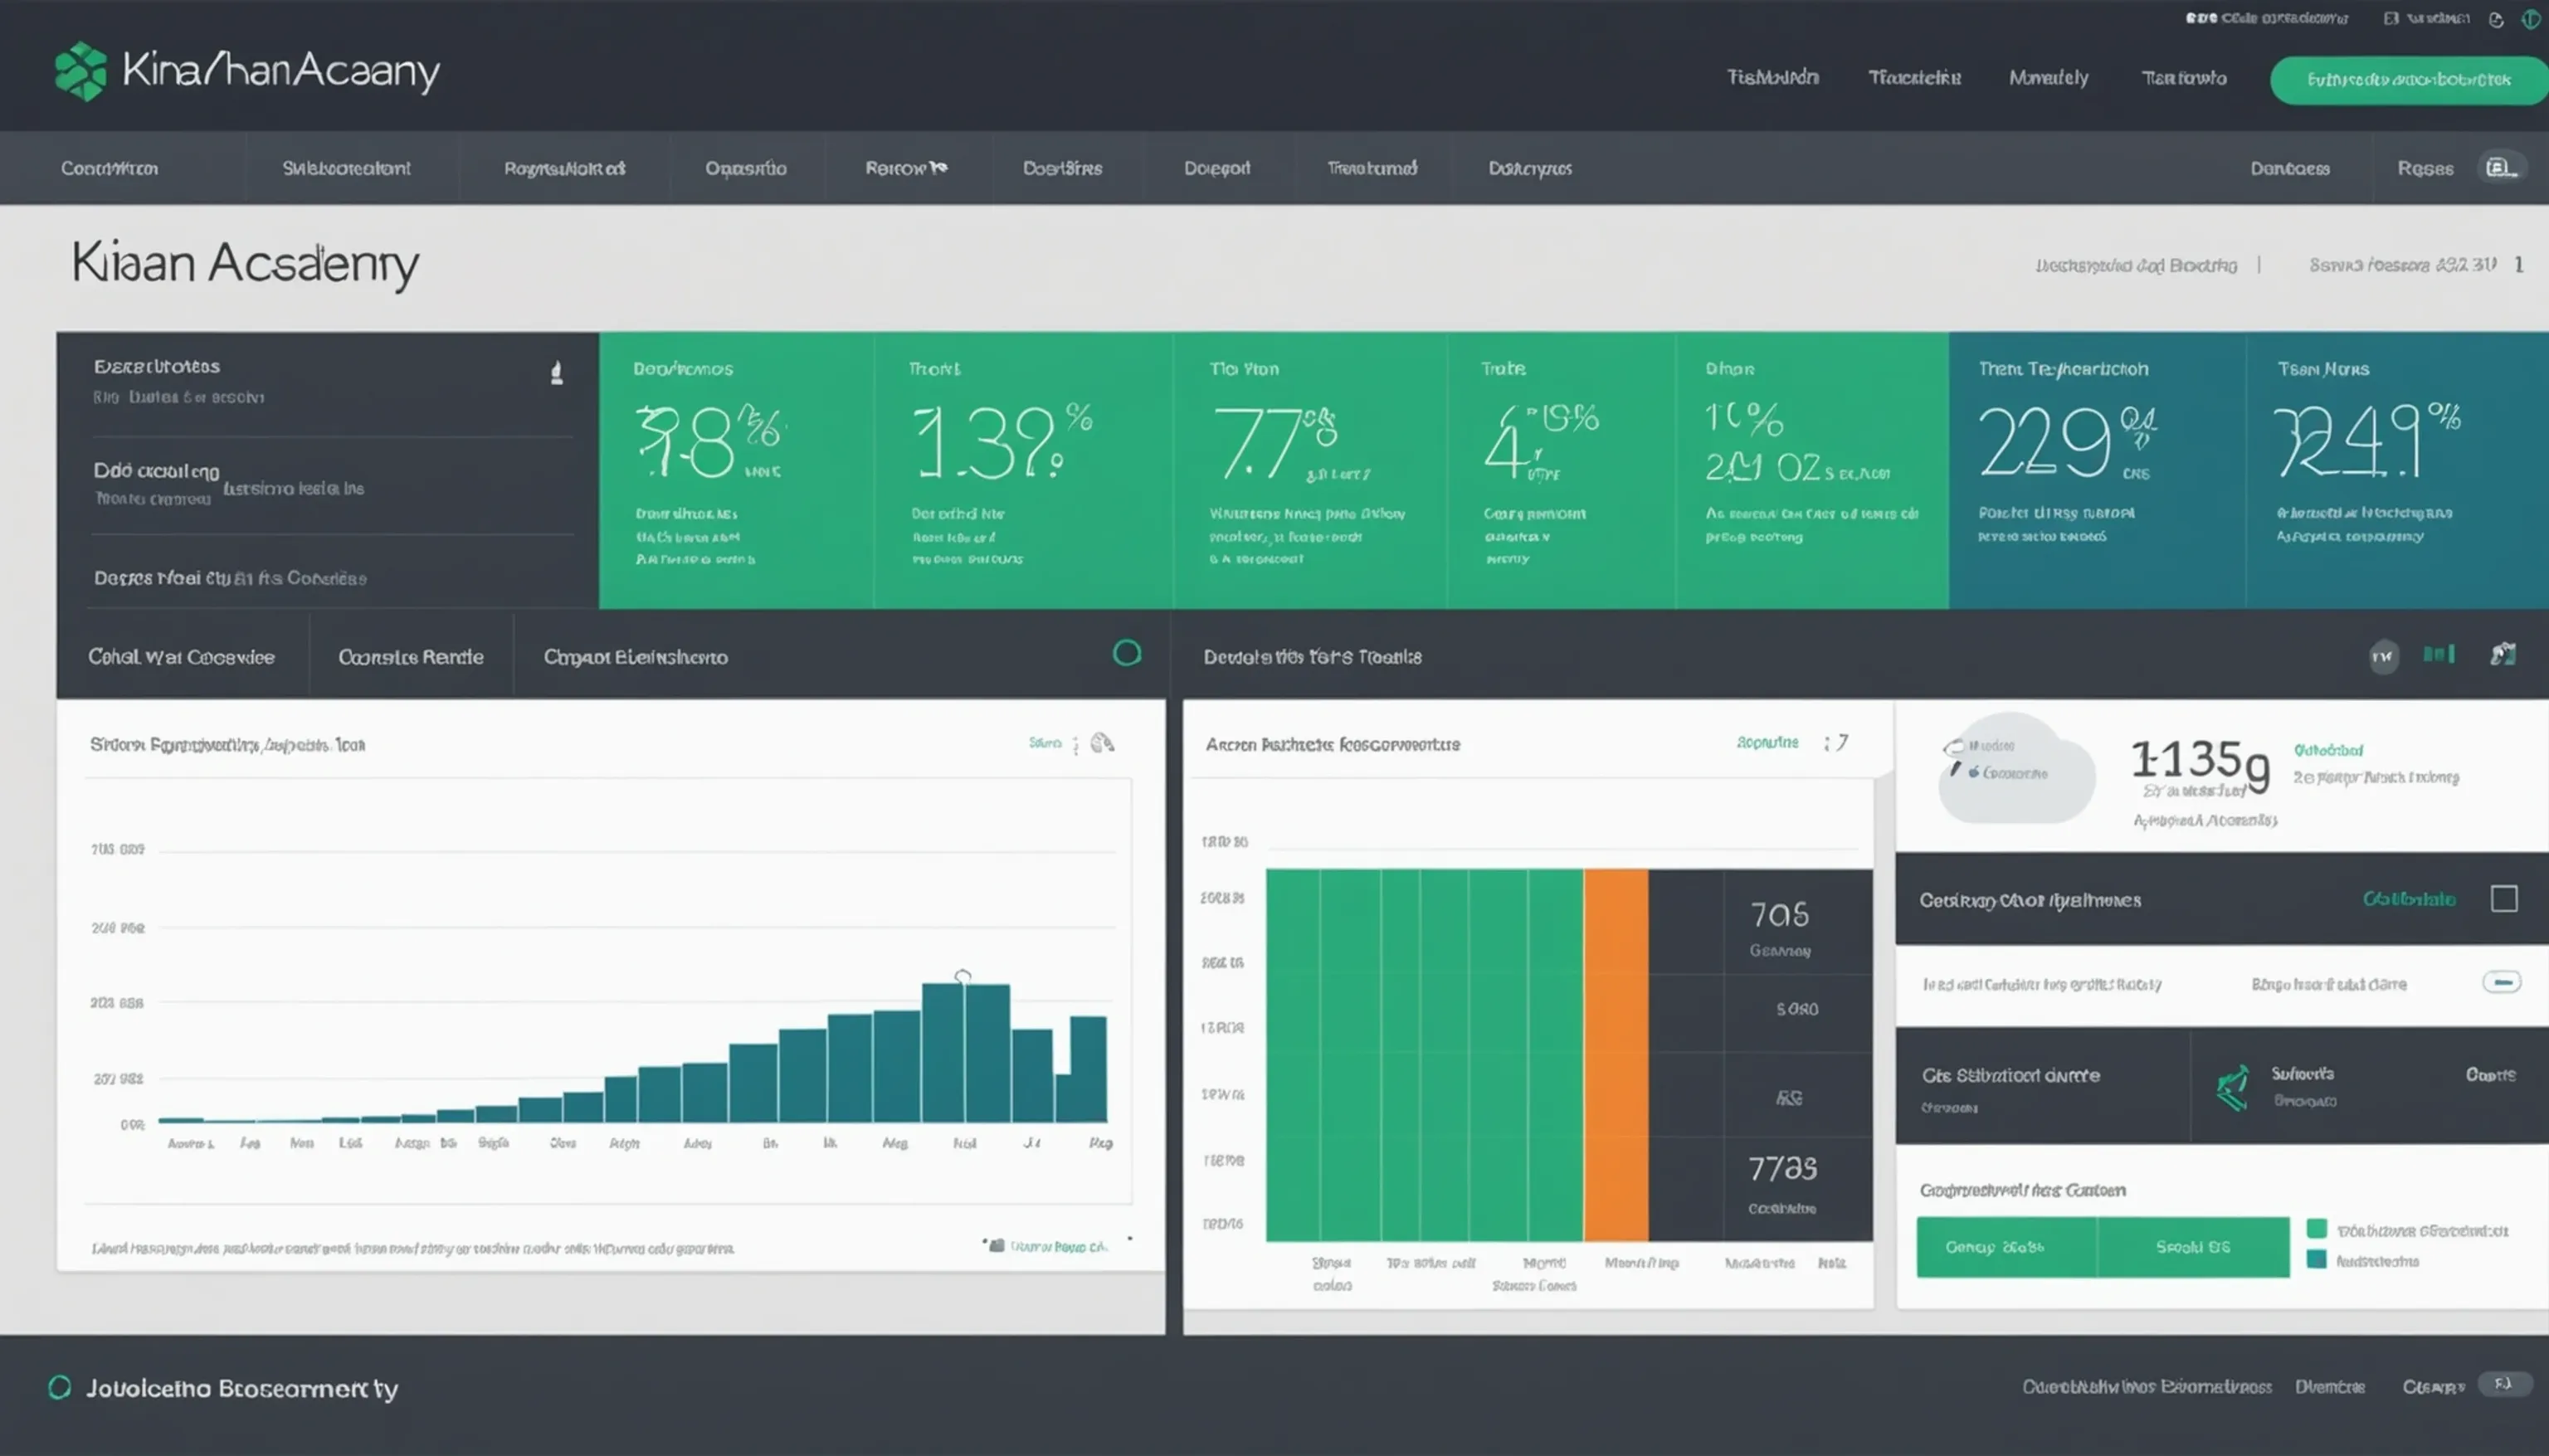Click the cursor icon next to 'Reroov' menu
Image resolution: width=2549 pixels, height=1456 pixels.
[937, 167]
